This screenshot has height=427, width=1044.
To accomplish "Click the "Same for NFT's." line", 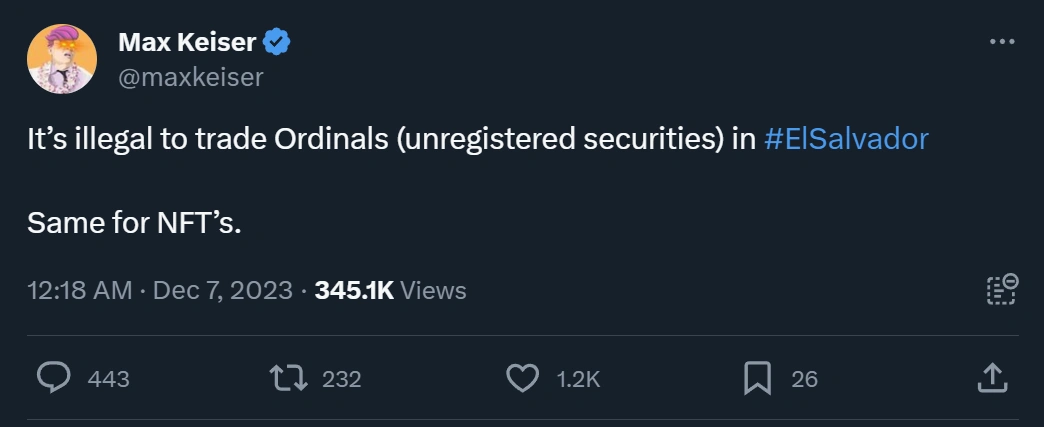I will click(x=135, y=222).
